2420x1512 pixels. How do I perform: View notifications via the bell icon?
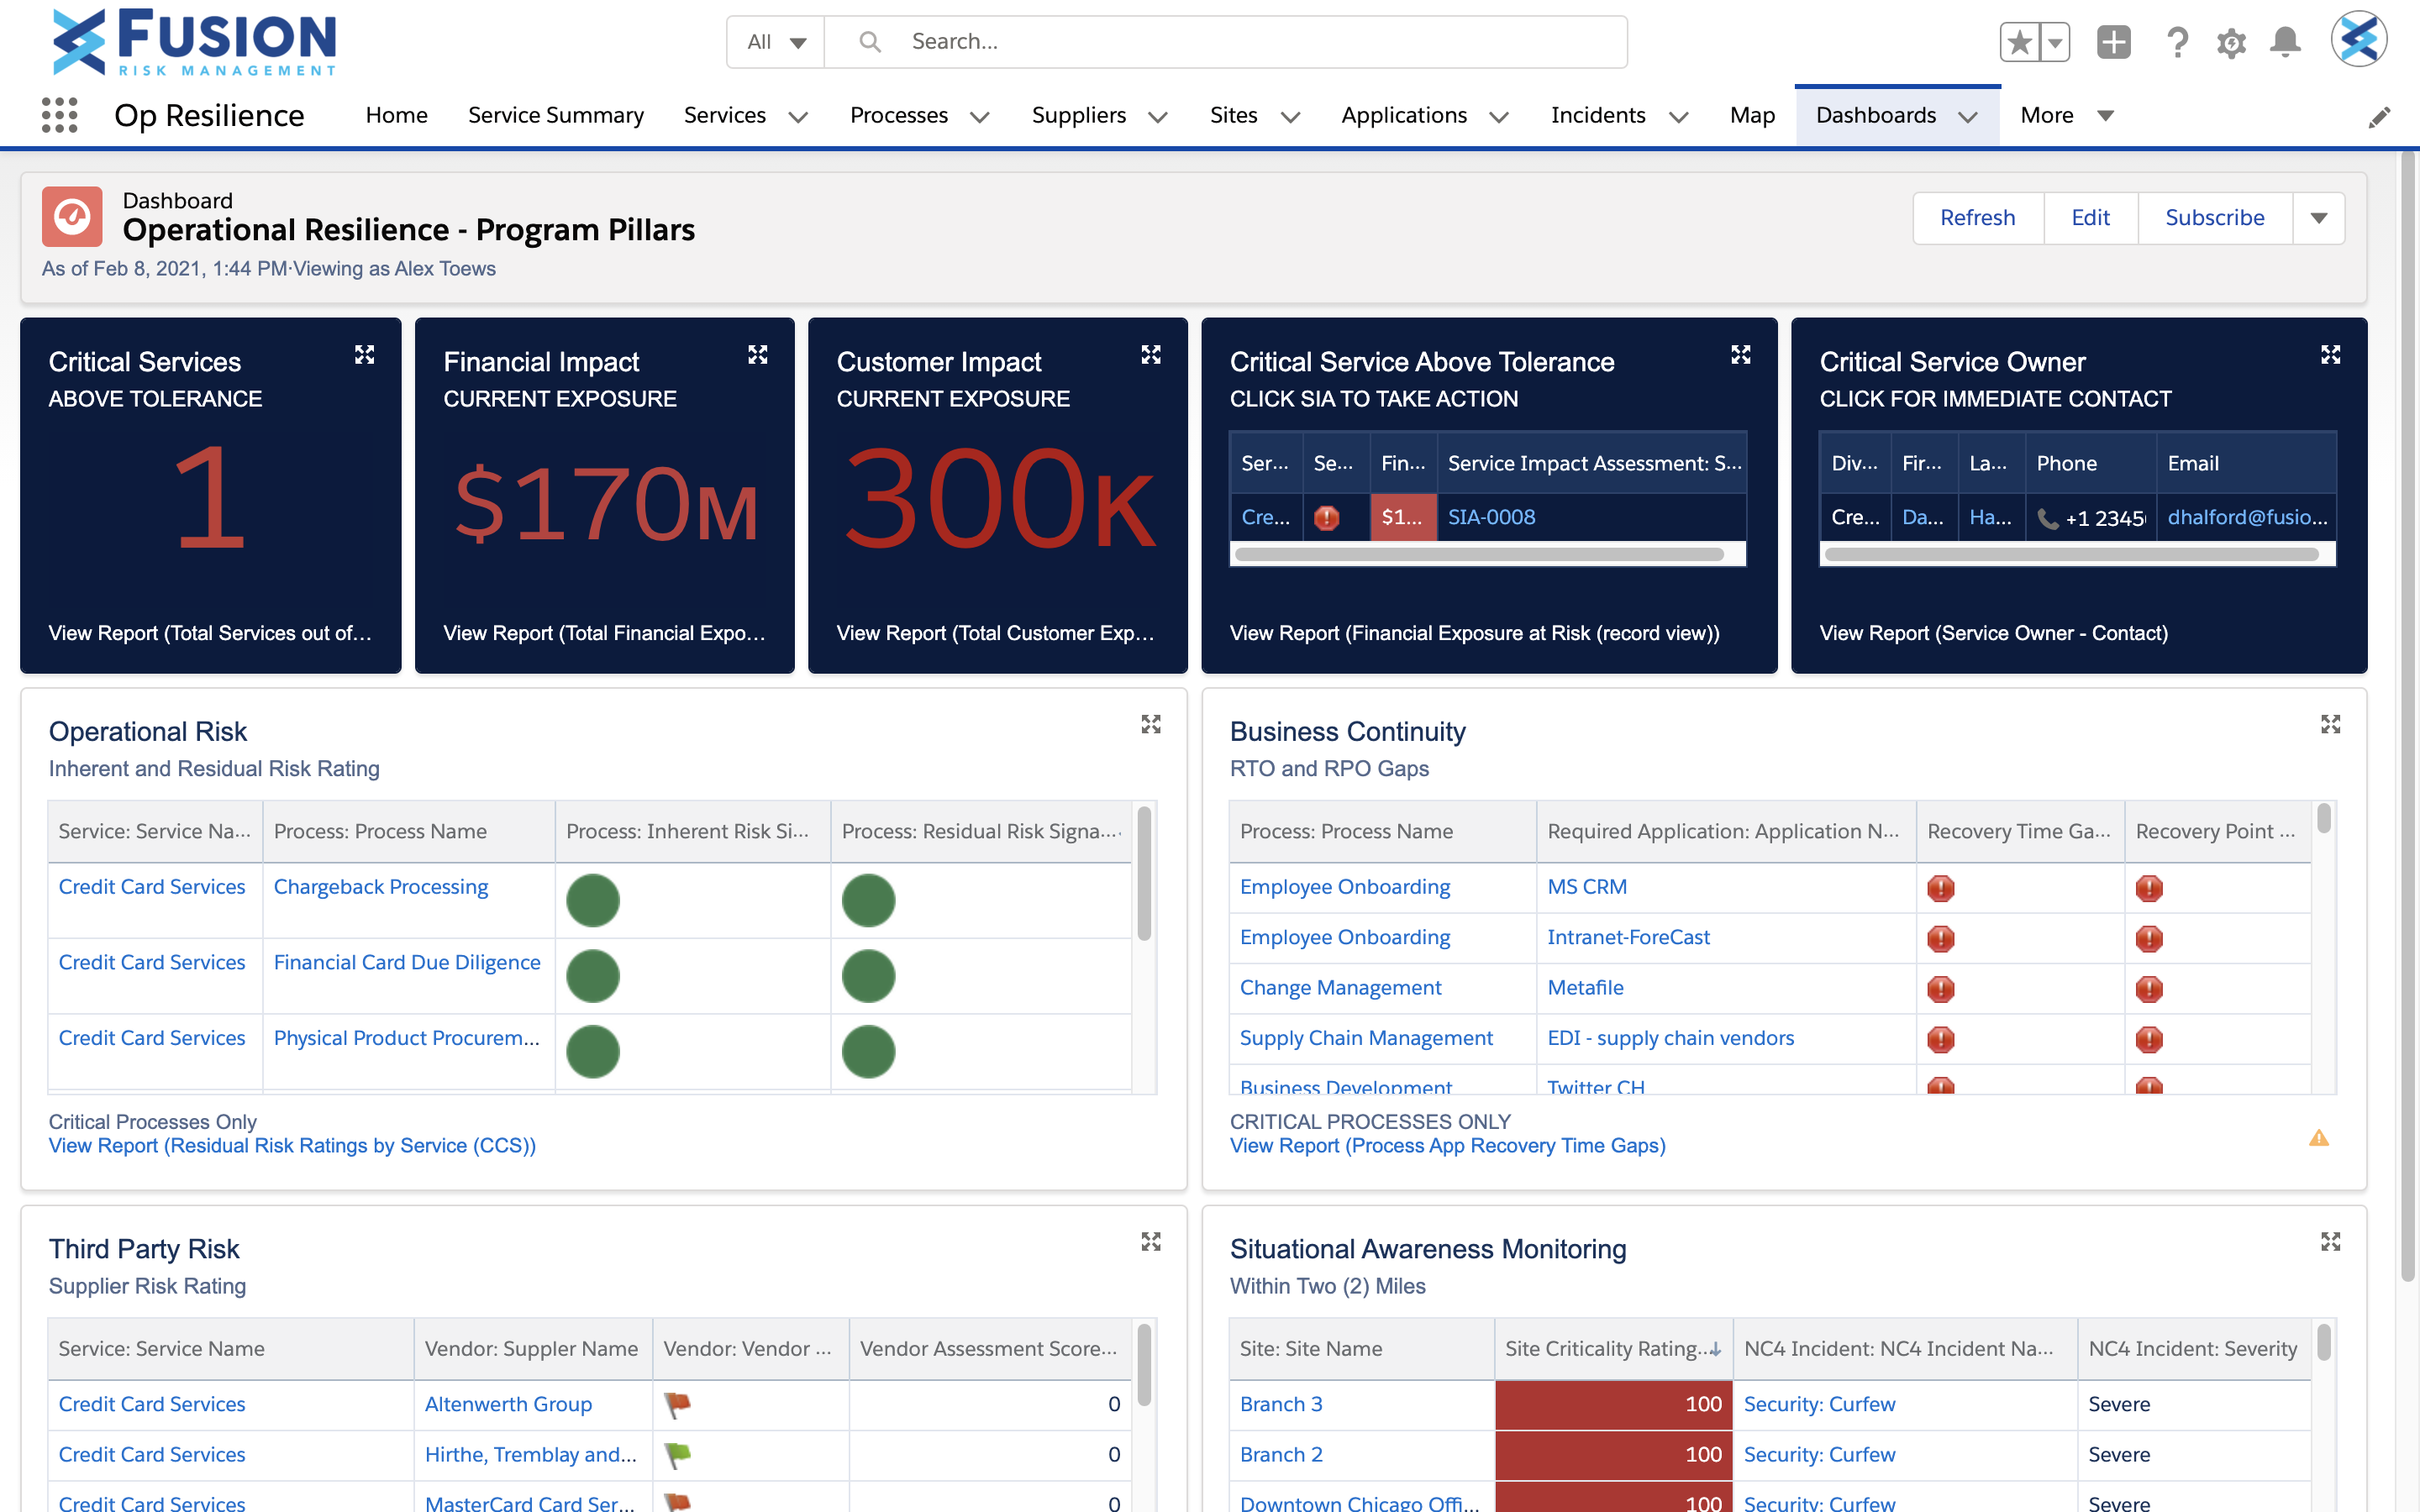pyautogui.click(x=2285, y=42)
